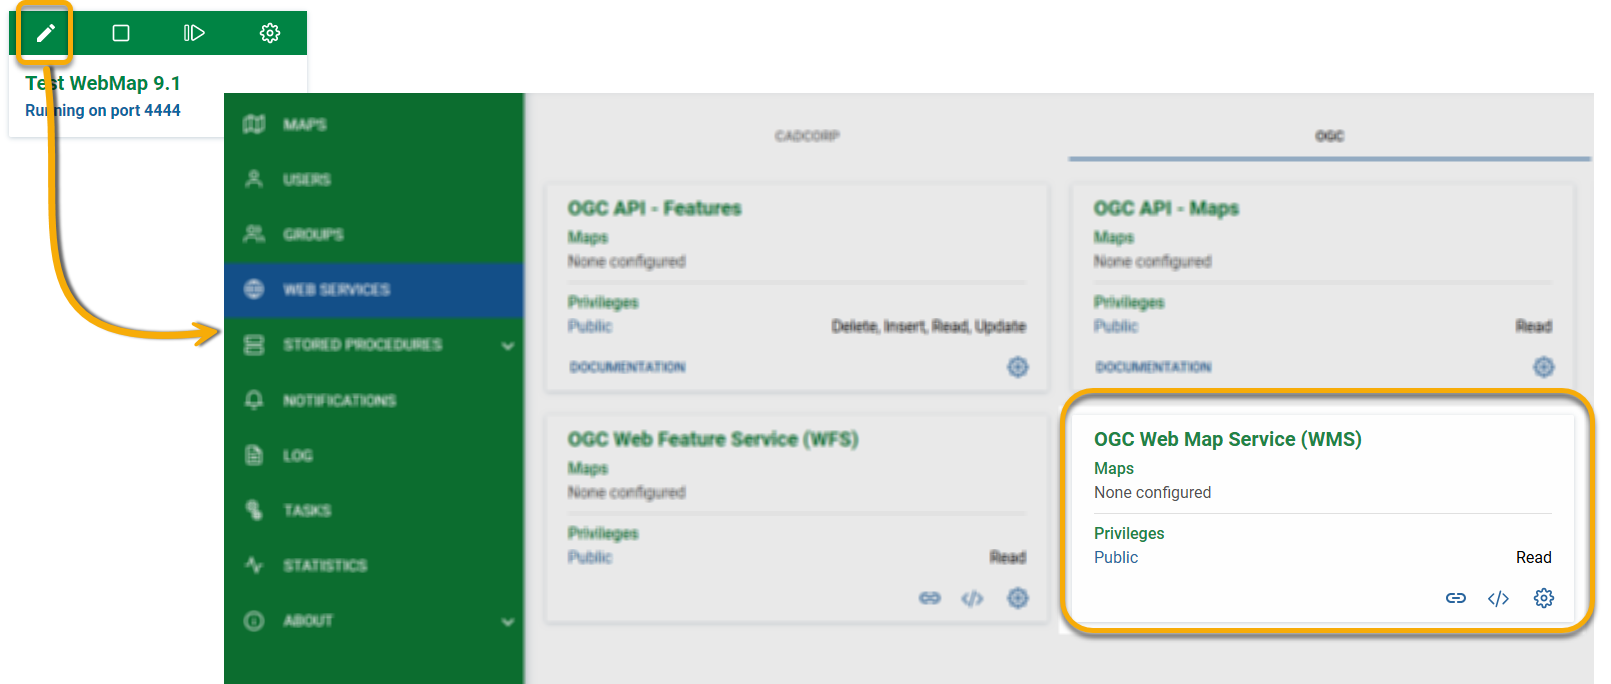Click WFS service link icon
This screenshot has width=1611, height=684.
(930, 598)
